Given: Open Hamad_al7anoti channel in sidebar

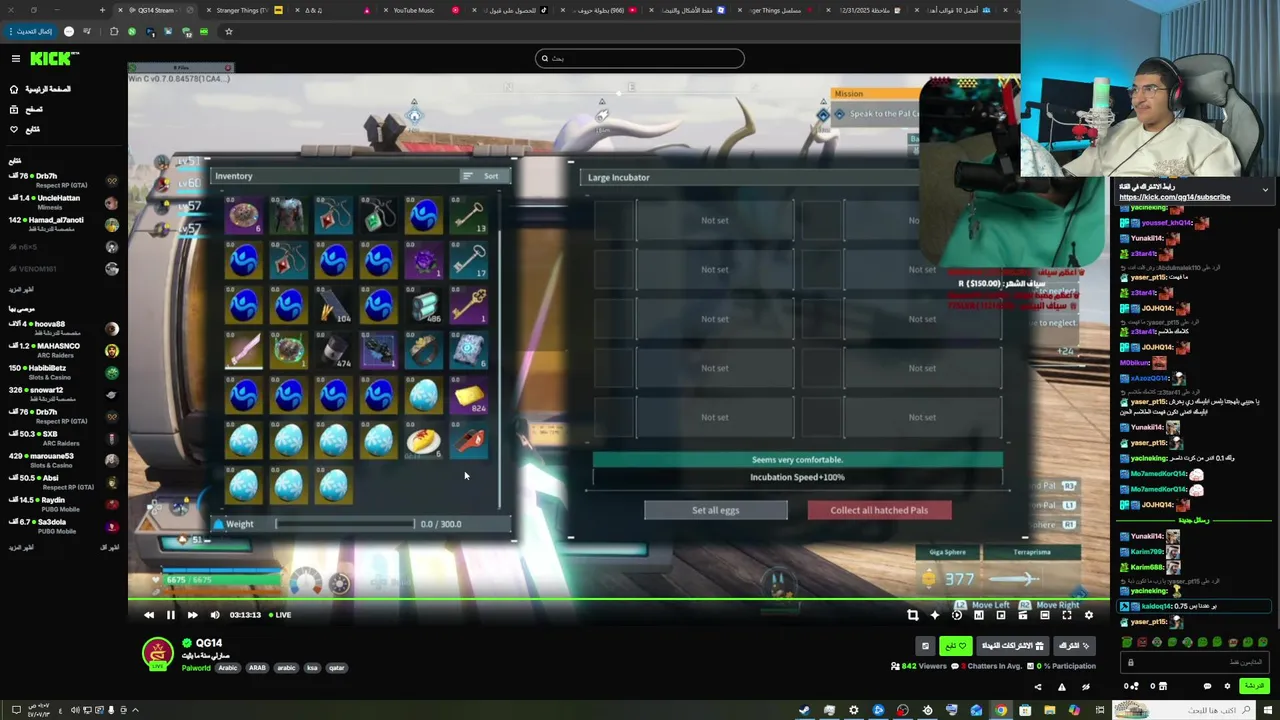Looking at the screenshot, I should click(x=64, y=224).
